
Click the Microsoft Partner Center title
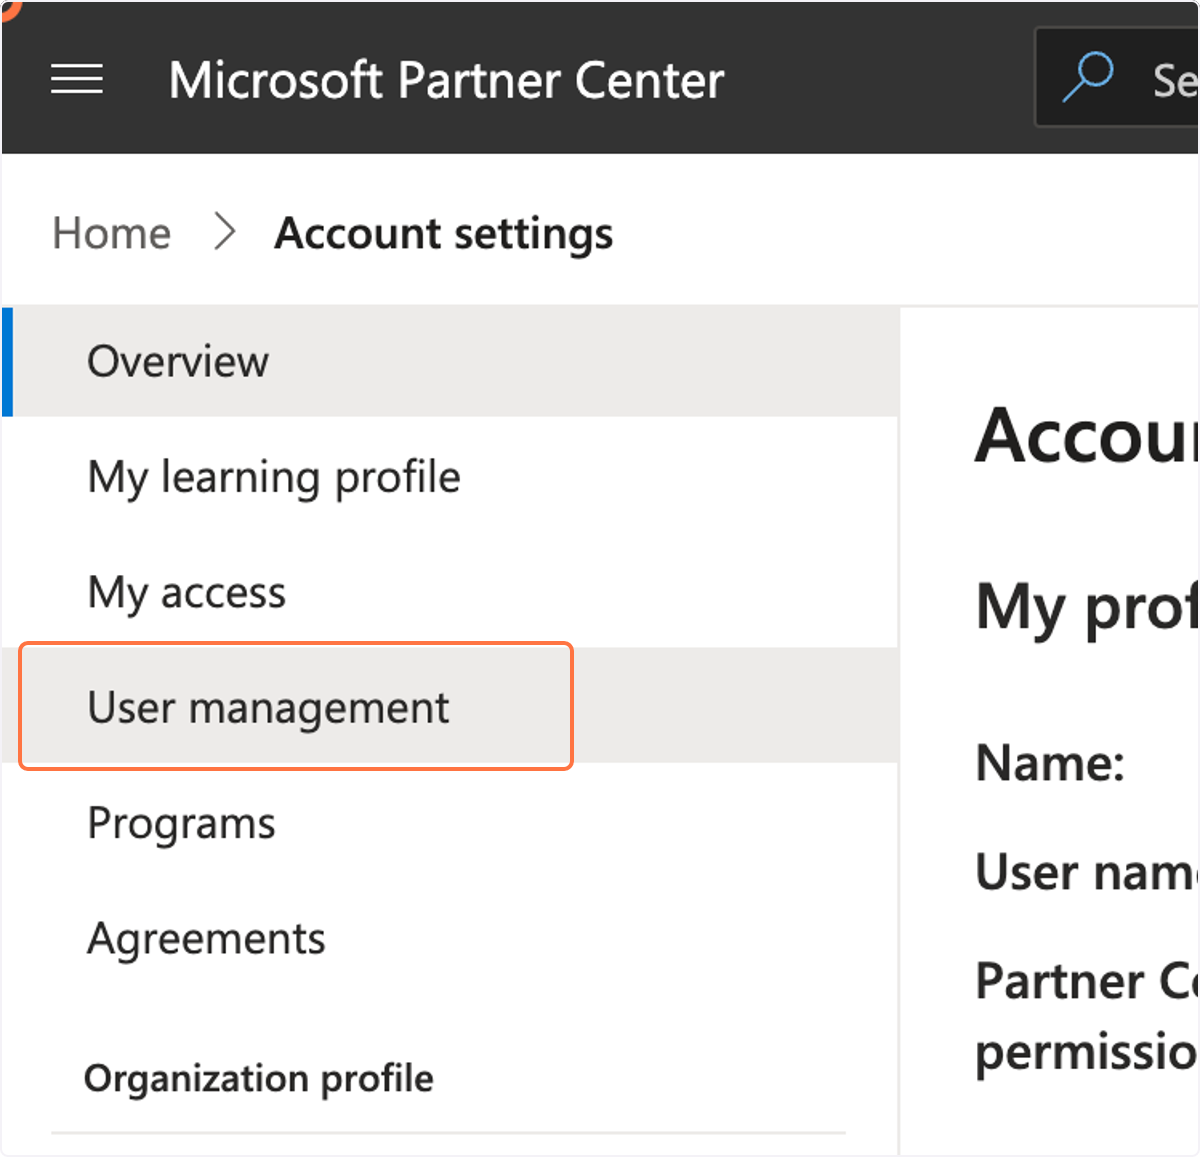click(446, 80)
